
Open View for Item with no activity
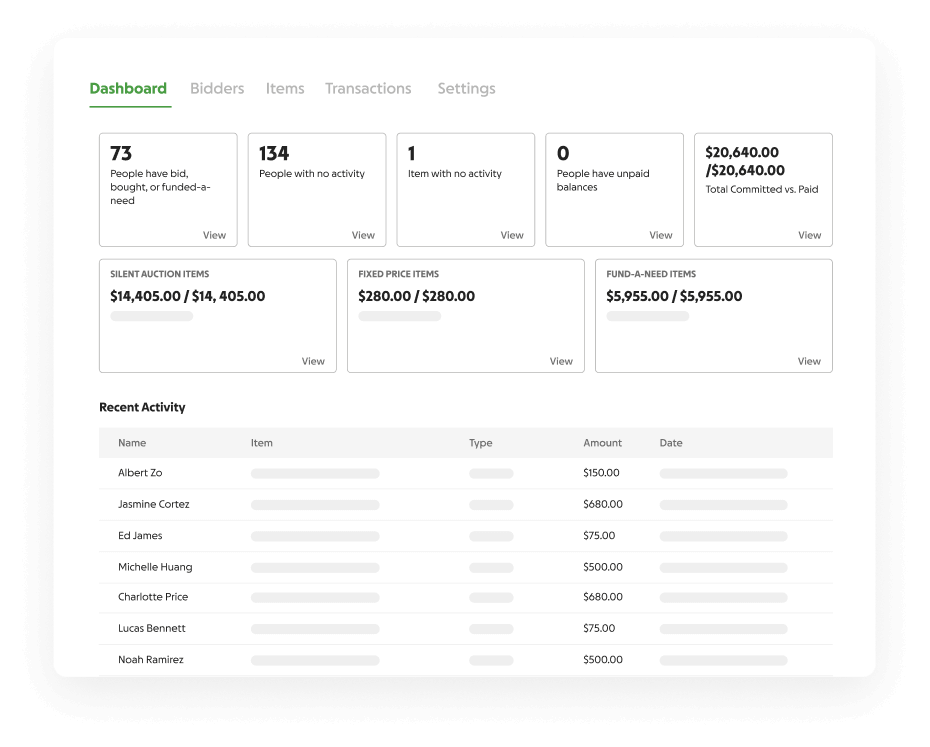point(512,235)
